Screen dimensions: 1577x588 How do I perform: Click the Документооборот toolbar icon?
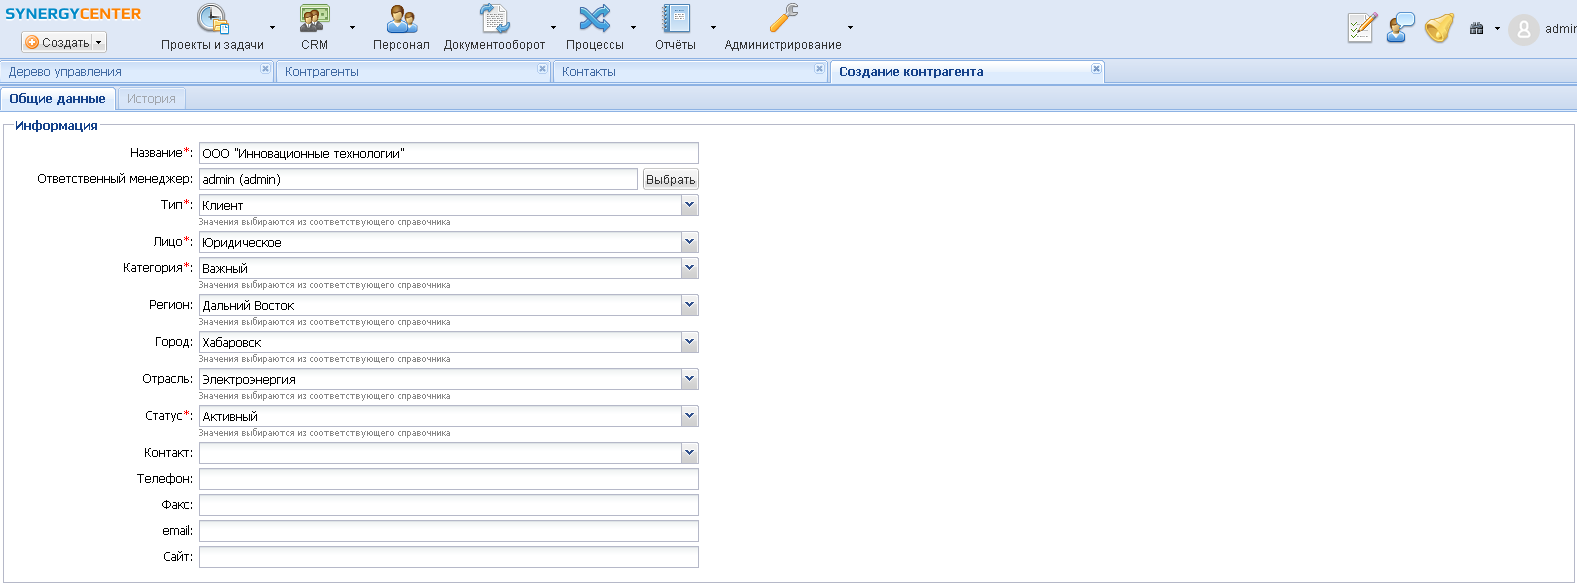click(494, 20)
